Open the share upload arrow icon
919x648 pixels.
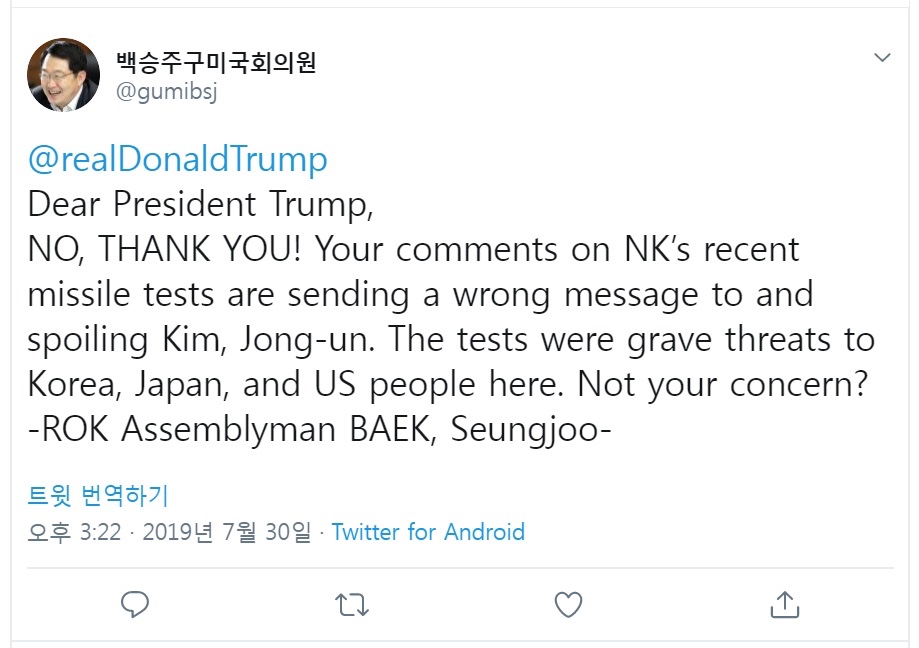click(785, 604)
